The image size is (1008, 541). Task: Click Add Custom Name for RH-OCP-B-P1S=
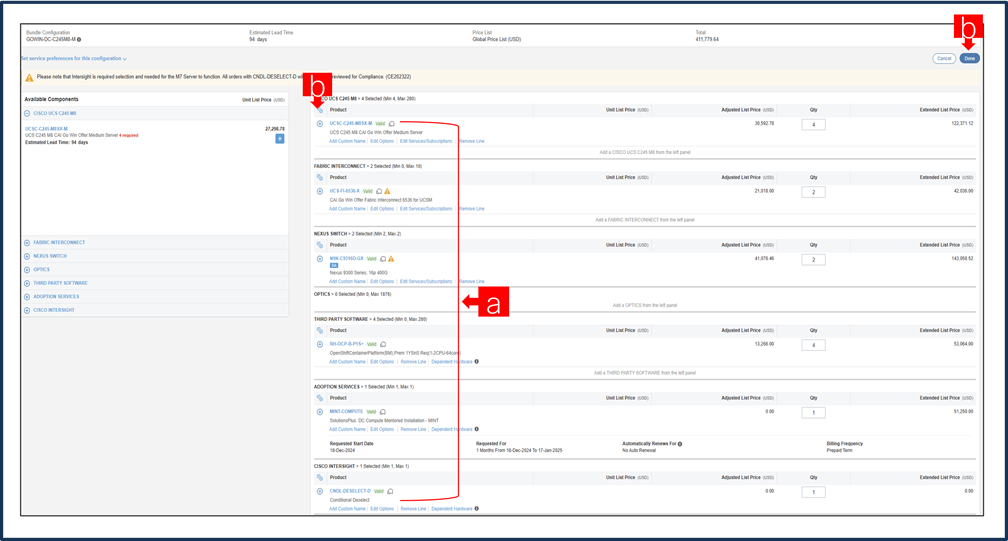(347, 362)
